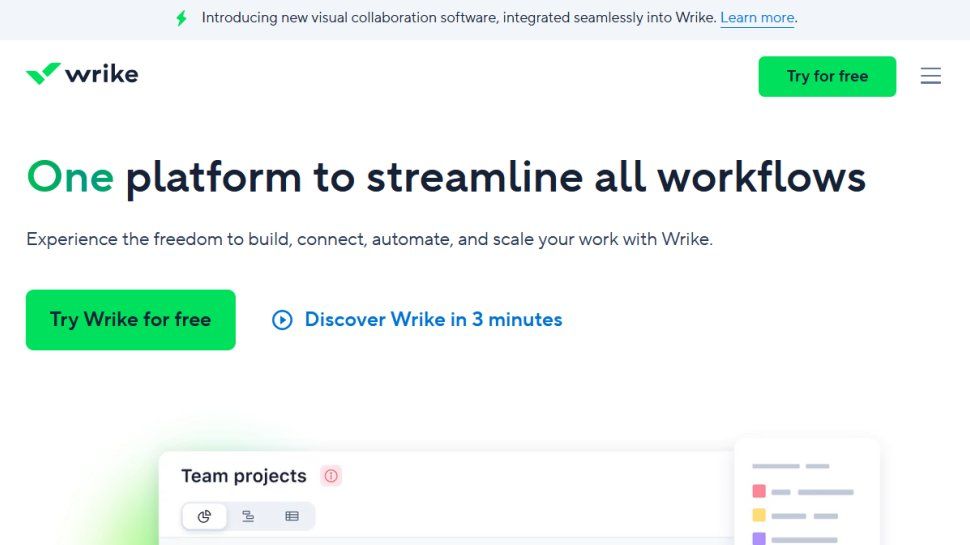This screenshot has width=970, height=545.
Task: Click the purple color square in legend
Action: tap(759, 538)
